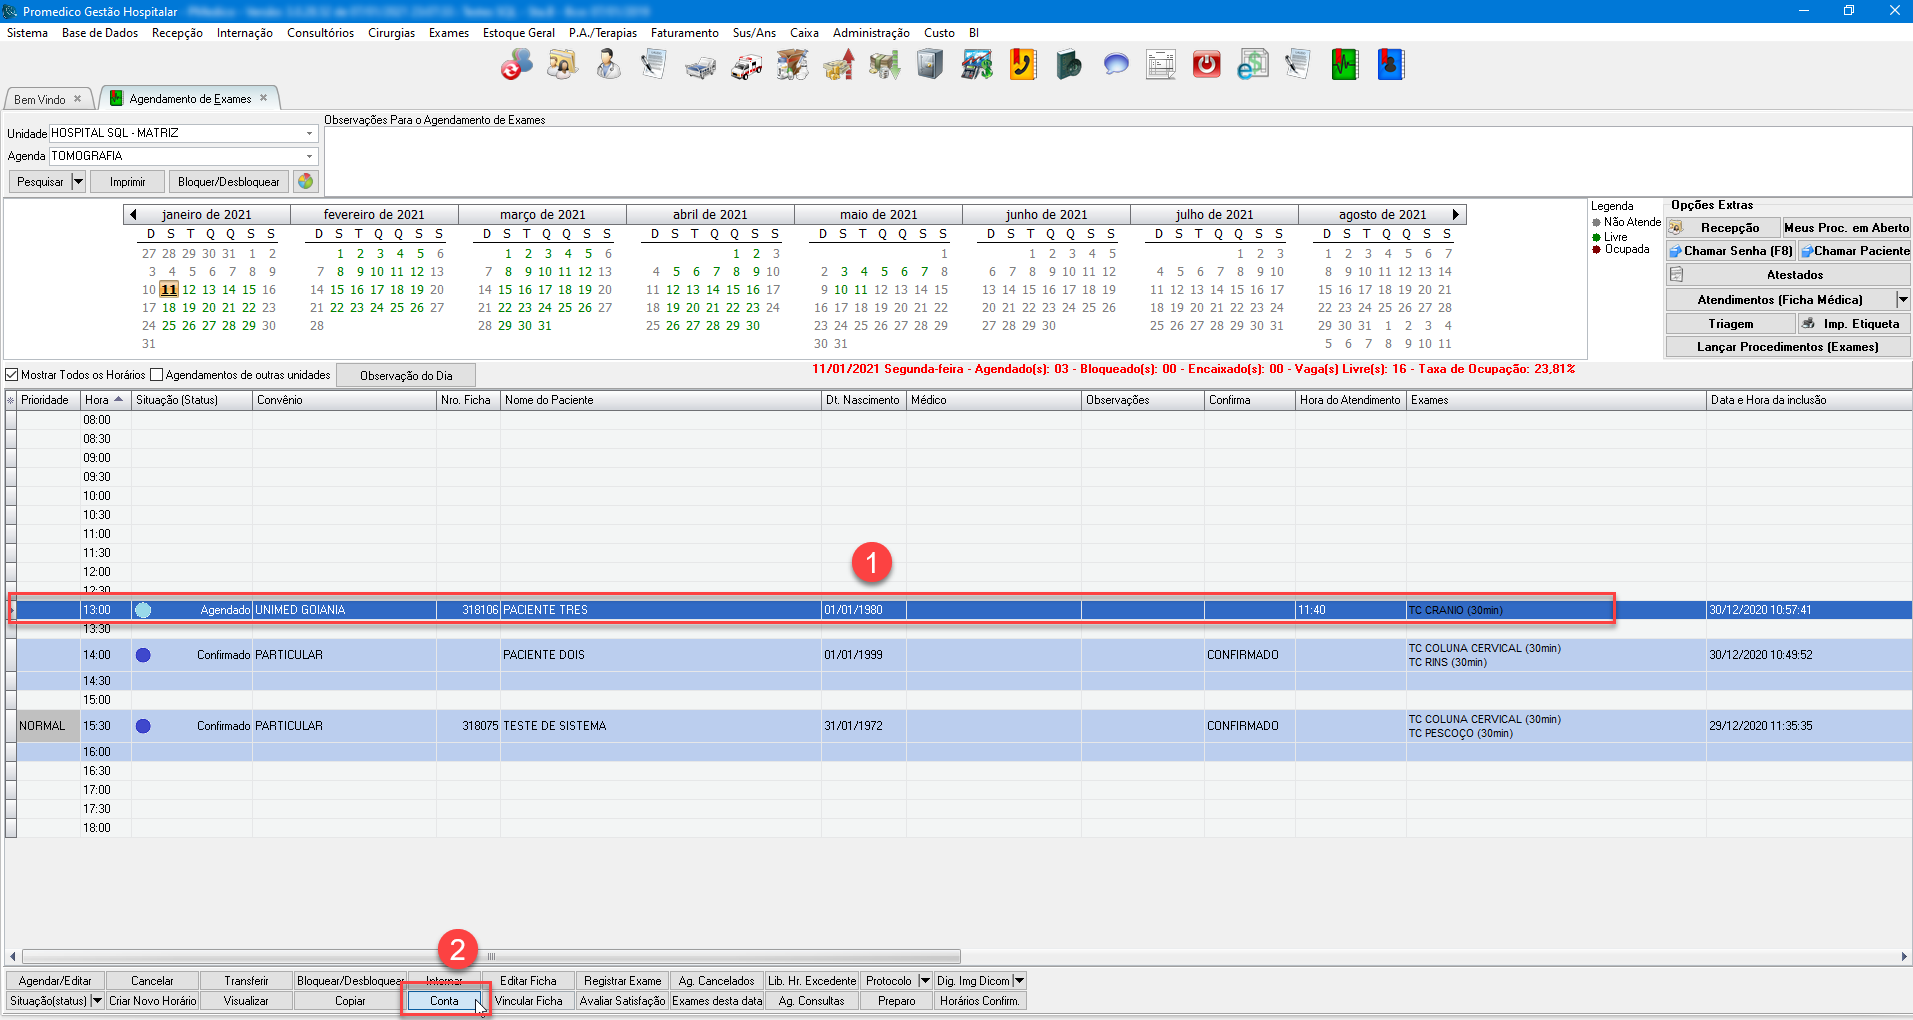Open the doctor icon in the toolbar
Screen dimensions: 1913x1020
click(x=607, y=66)
